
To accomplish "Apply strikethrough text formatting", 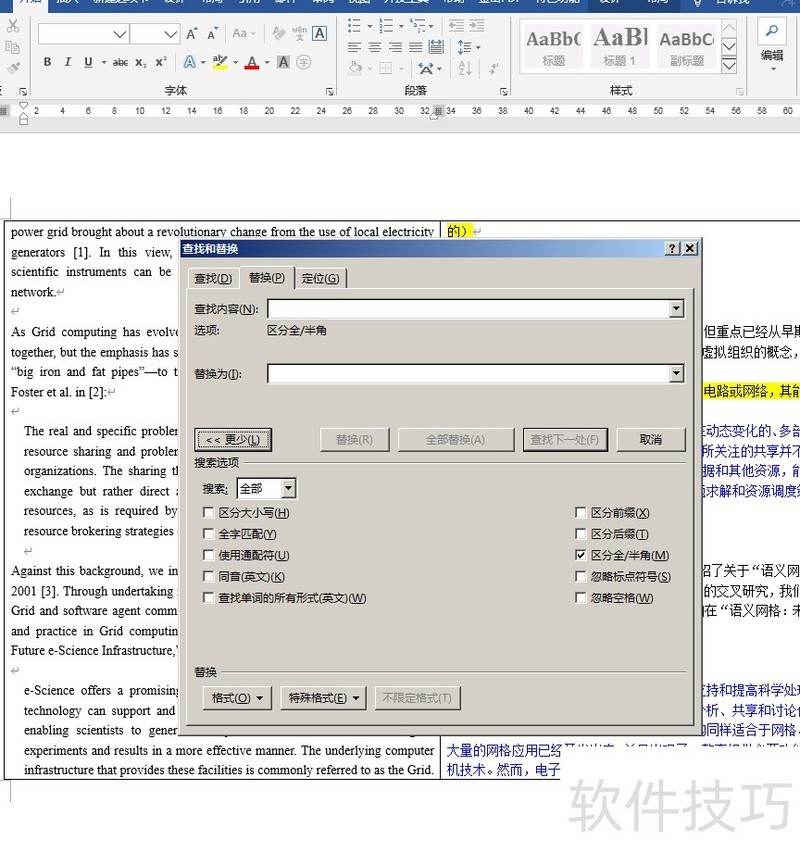I will coord(120,62).
